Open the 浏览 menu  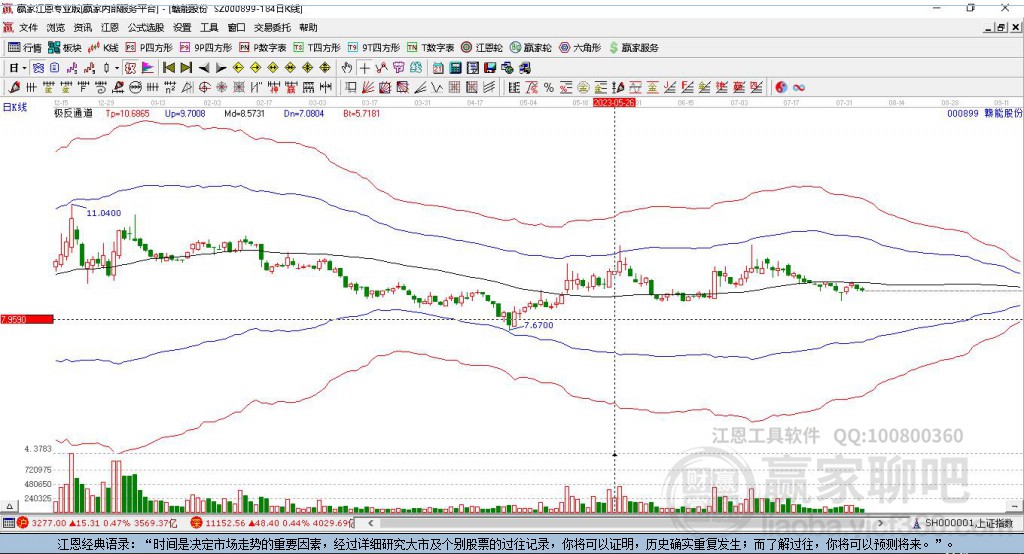56,27
